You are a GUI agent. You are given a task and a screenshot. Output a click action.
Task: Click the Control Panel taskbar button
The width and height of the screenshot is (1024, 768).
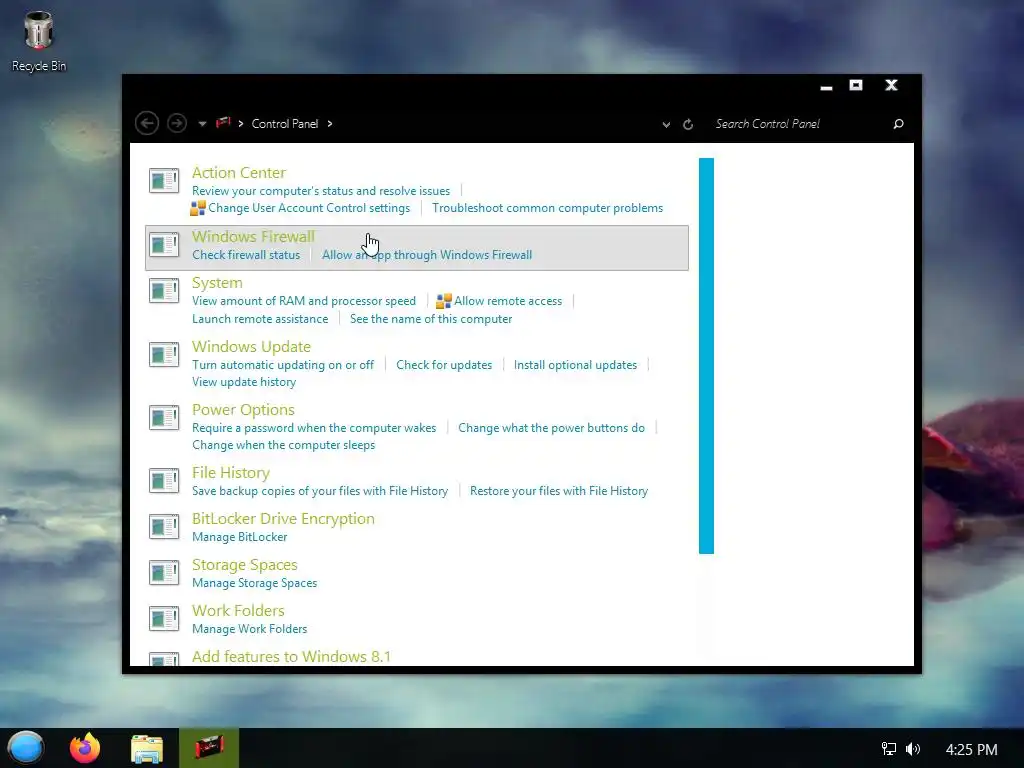point(209,748)
